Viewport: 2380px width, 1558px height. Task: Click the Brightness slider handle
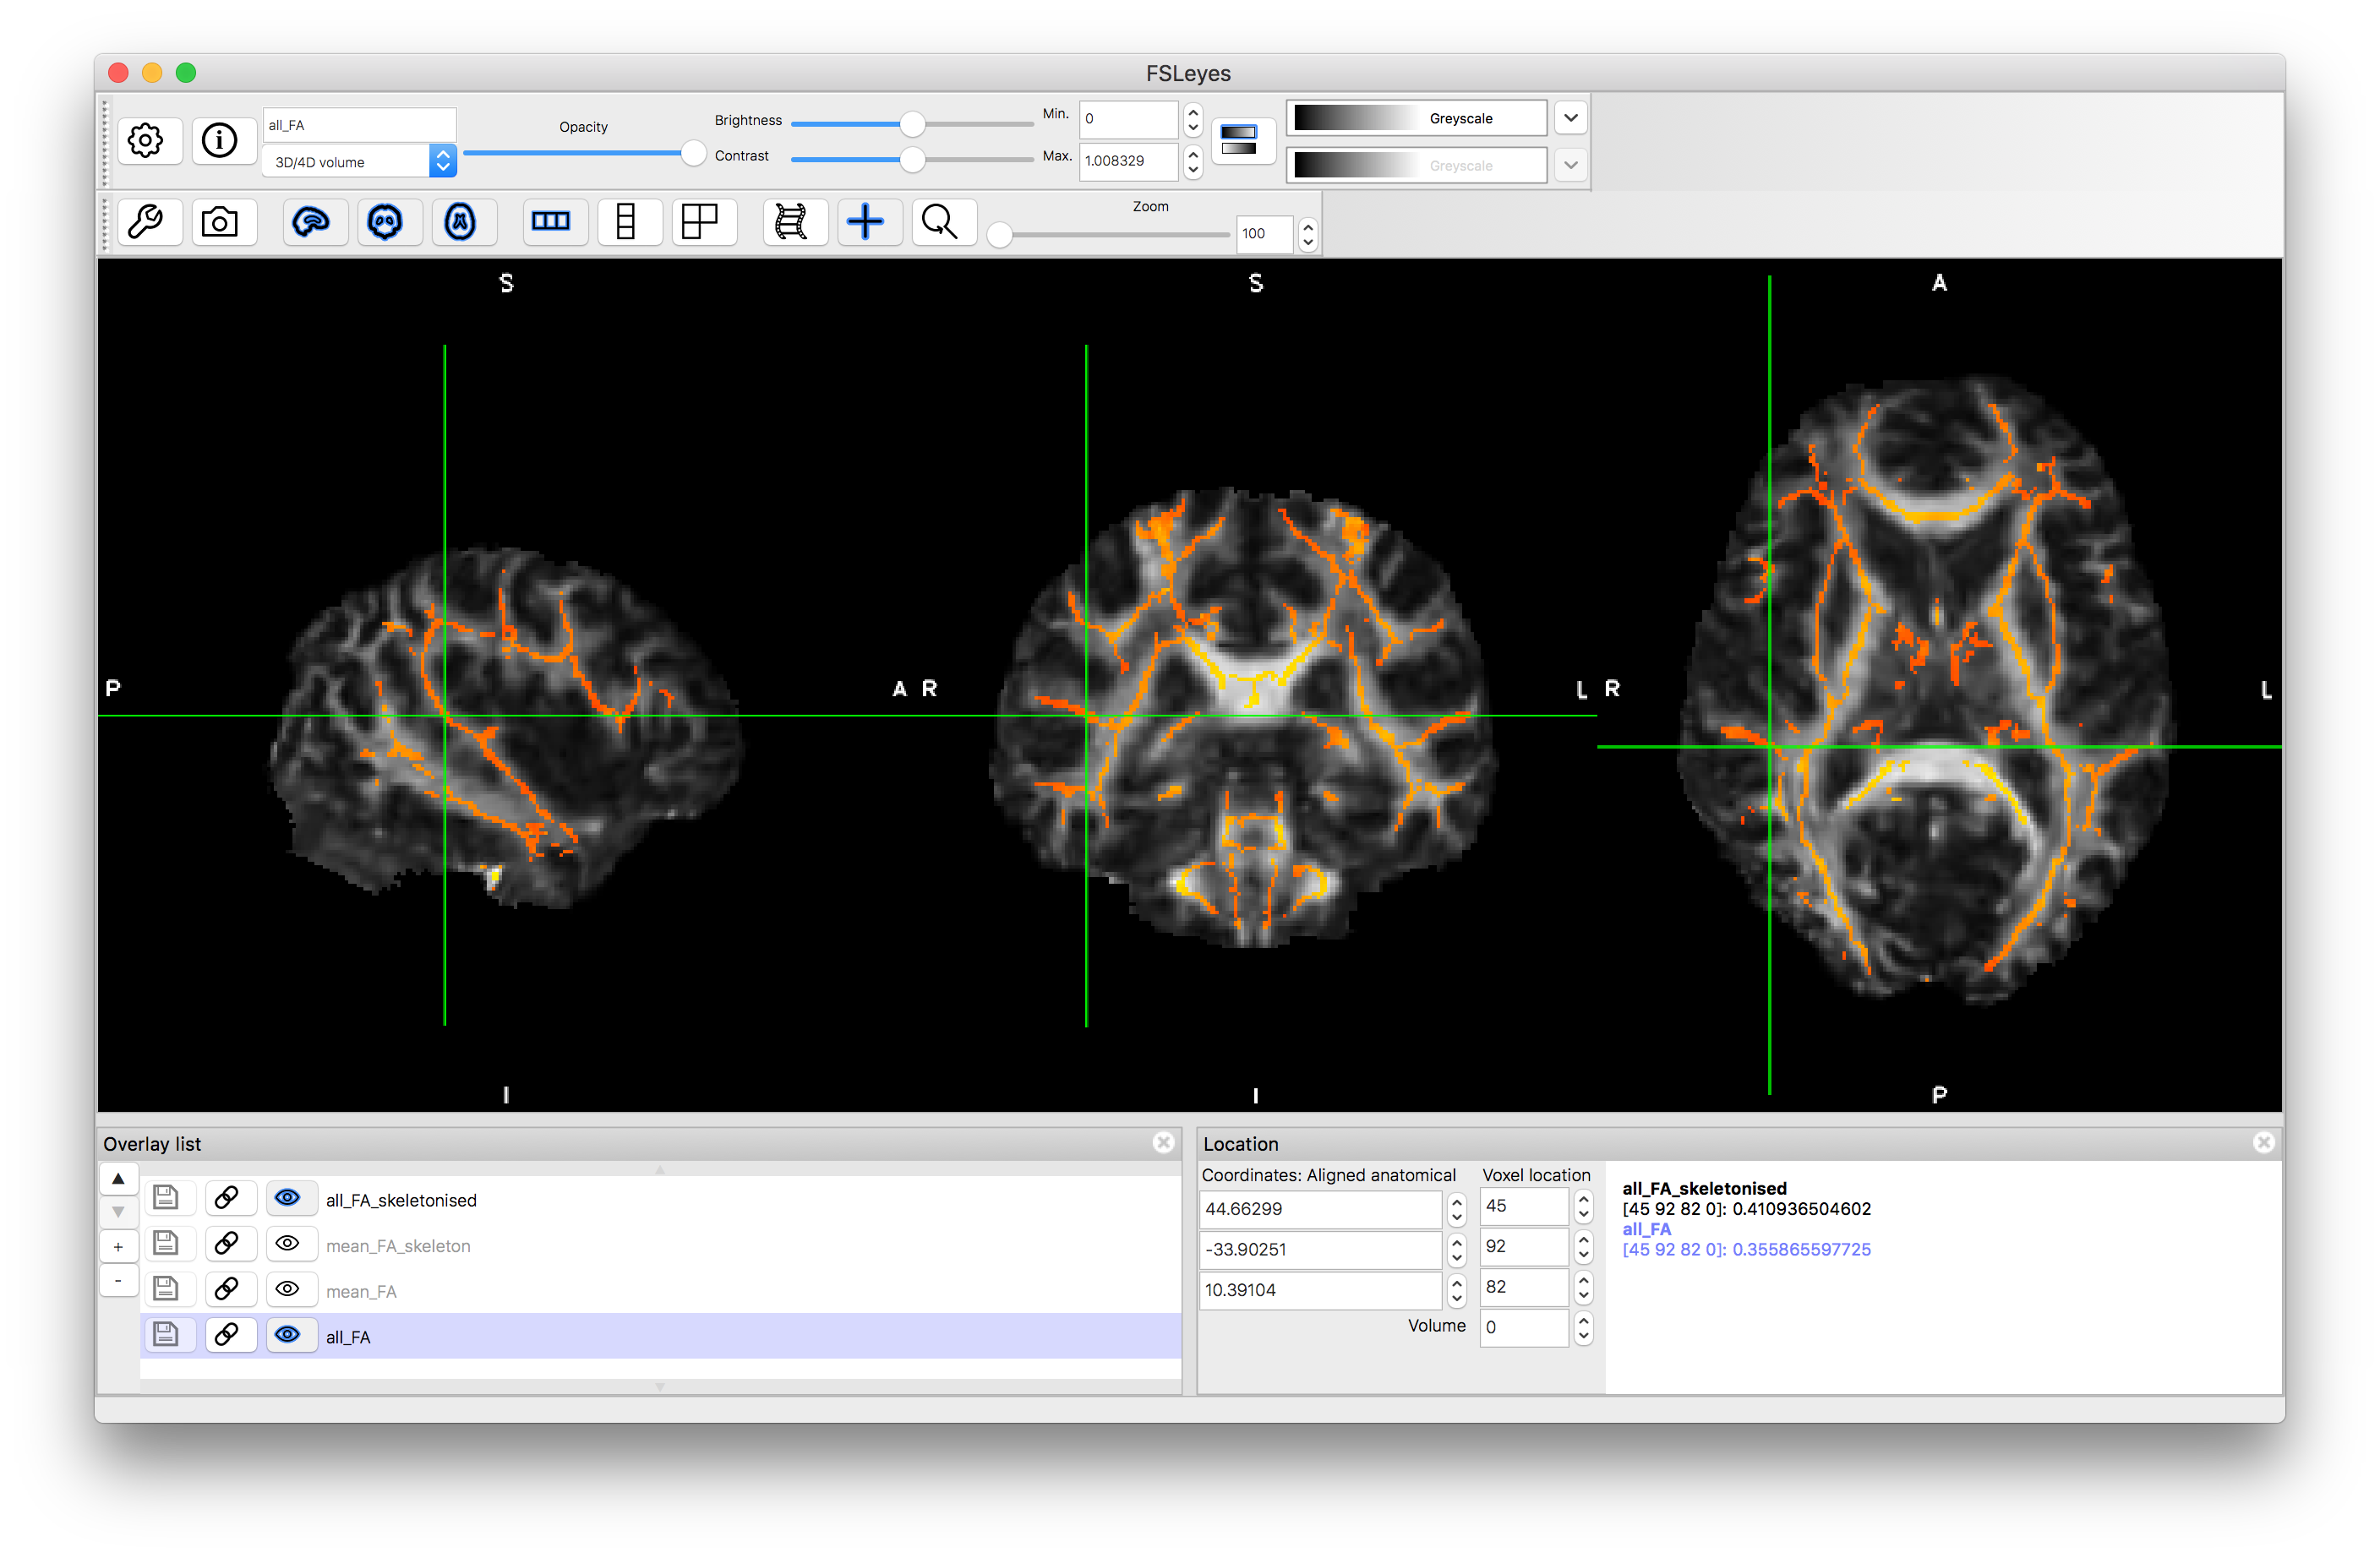pyautogui.click(x=912, y=124)
